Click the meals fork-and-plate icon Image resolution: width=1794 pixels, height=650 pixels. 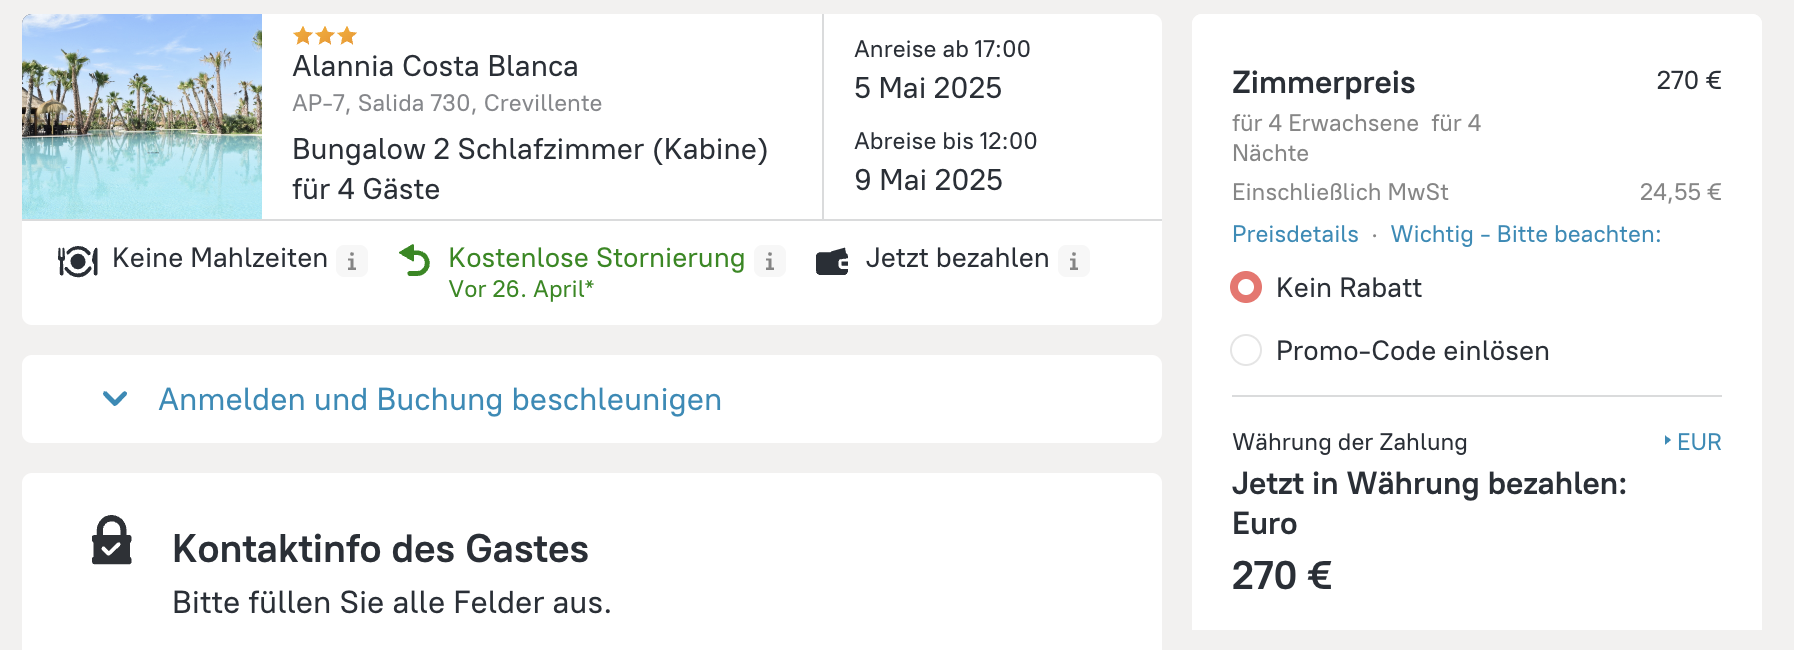(x=77, y=261)
